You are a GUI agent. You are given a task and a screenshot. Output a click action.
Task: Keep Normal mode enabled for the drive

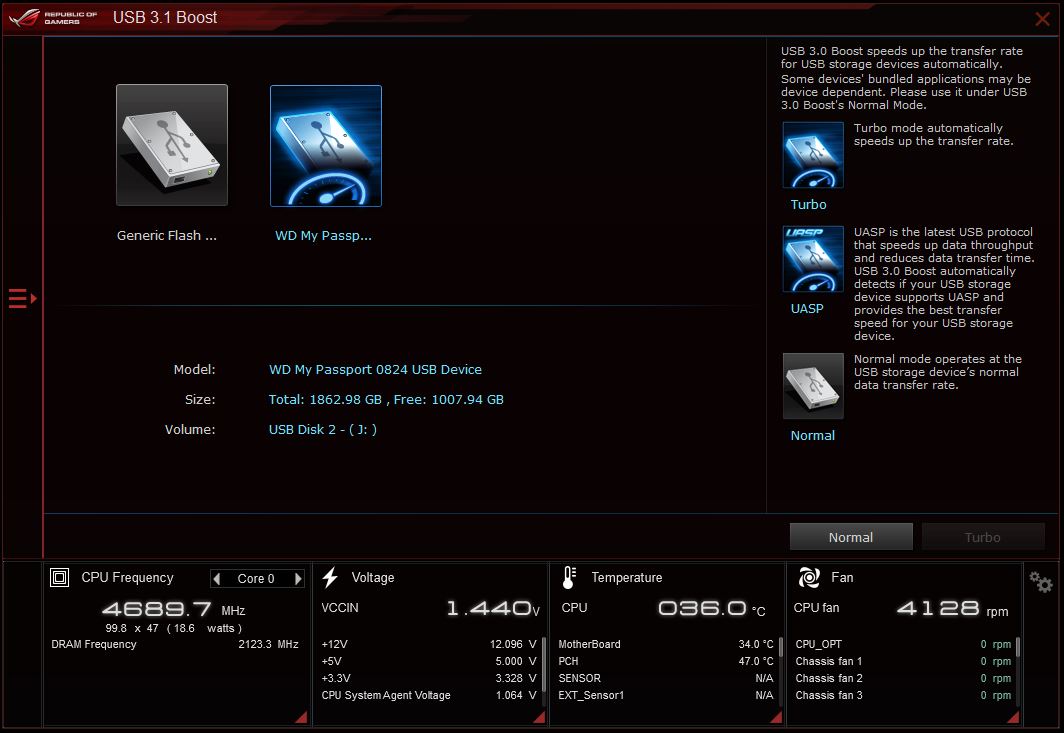point(851,536)
